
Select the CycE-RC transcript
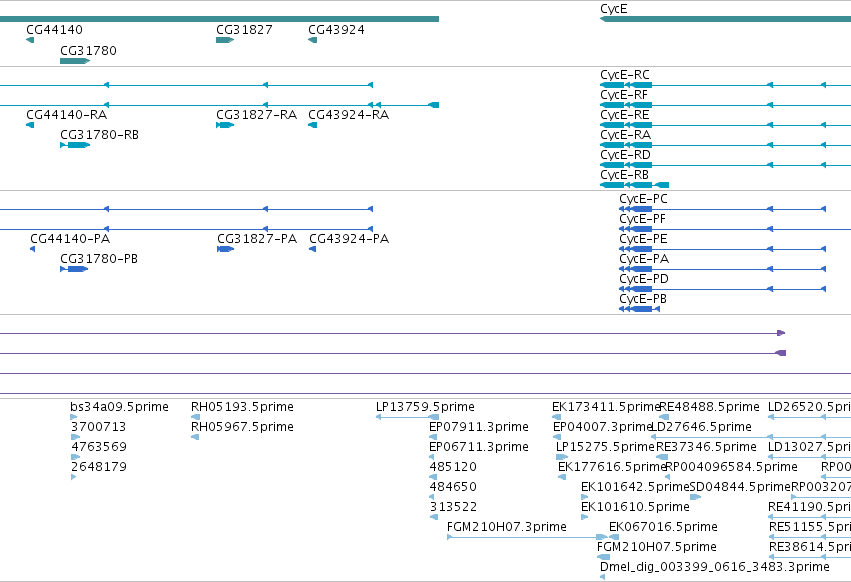(725, 85)
